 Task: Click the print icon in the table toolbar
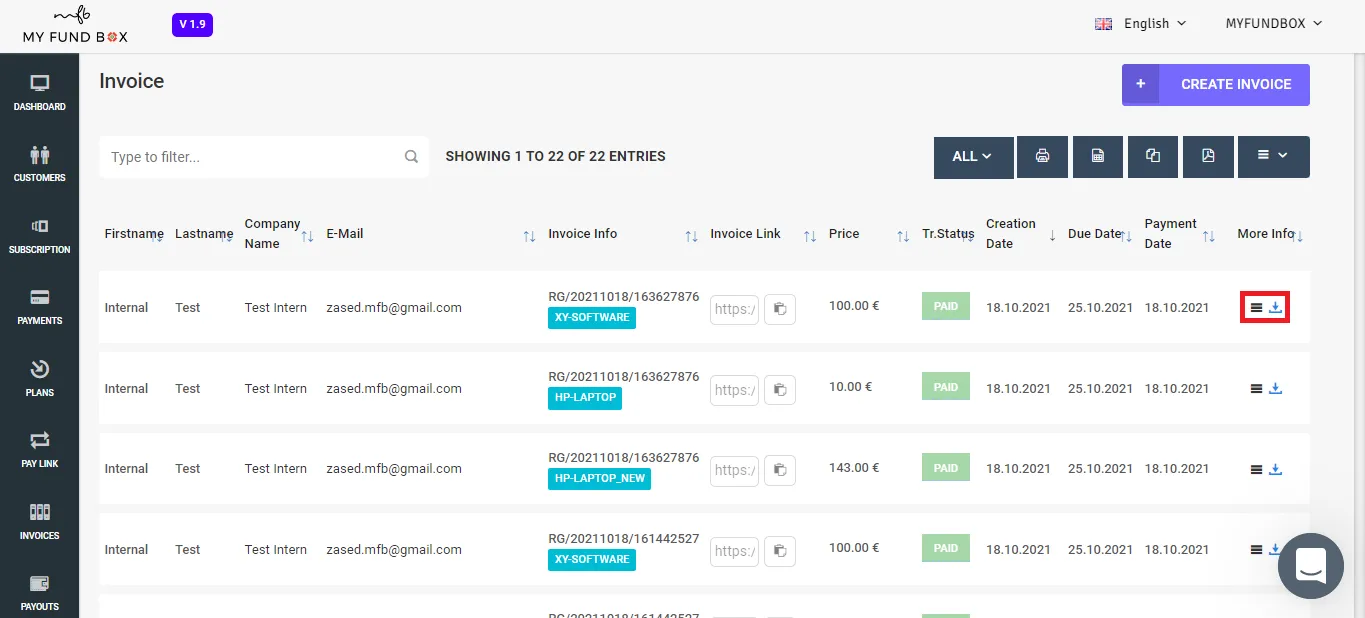[1042, 157]
